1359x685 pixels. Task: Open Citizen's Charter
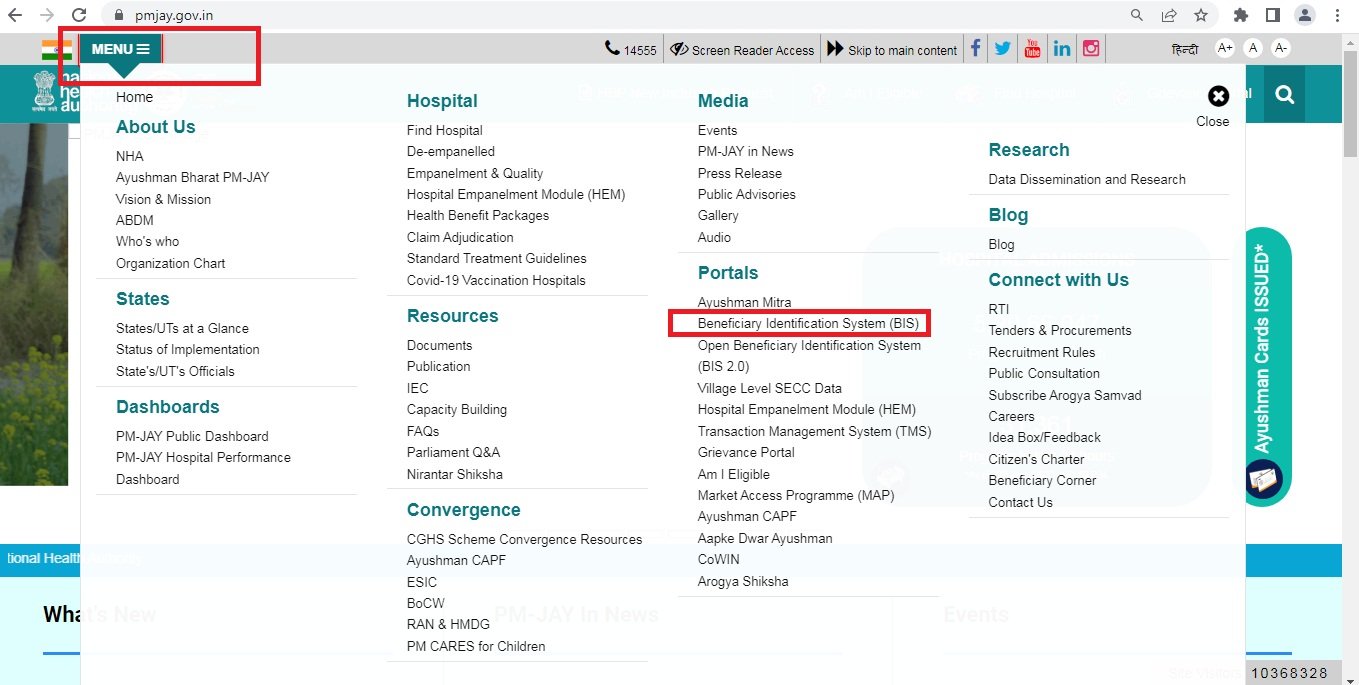[1036, 459]
